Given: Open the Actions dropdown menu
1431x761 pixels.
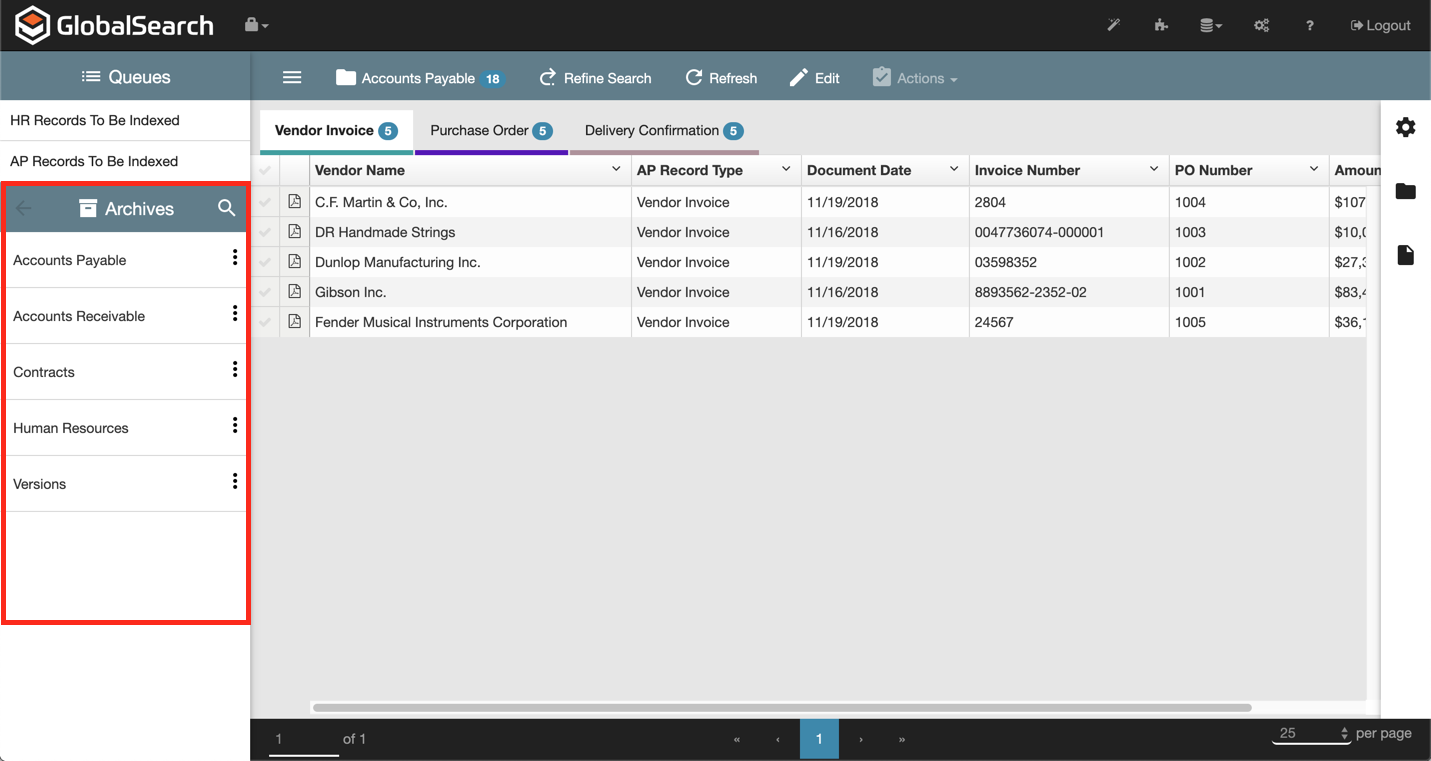Looking at the screenshot, I should coord(915,78).
